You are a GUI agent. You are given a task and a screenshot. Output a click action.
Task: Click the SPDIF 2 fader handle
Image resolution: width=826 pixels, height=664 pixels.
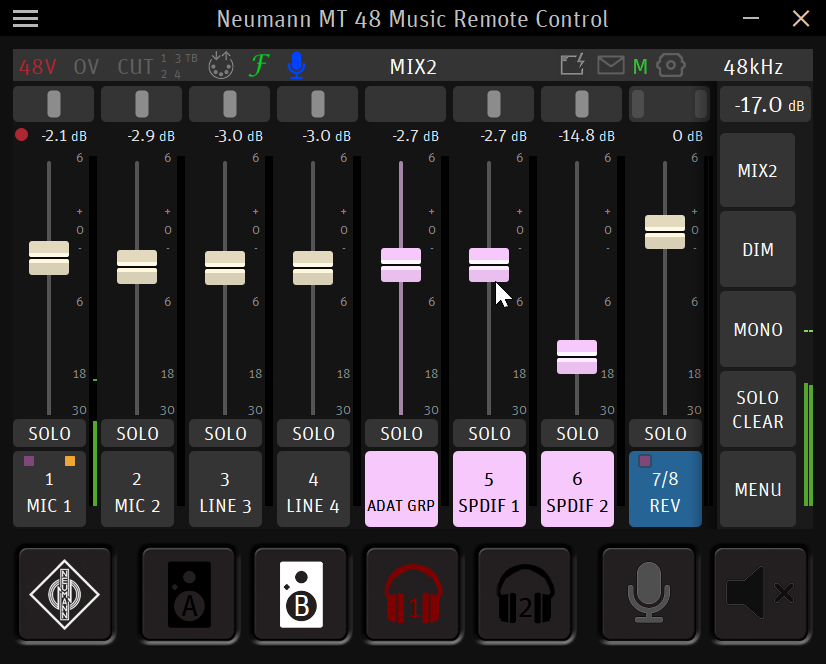point(577,357)
